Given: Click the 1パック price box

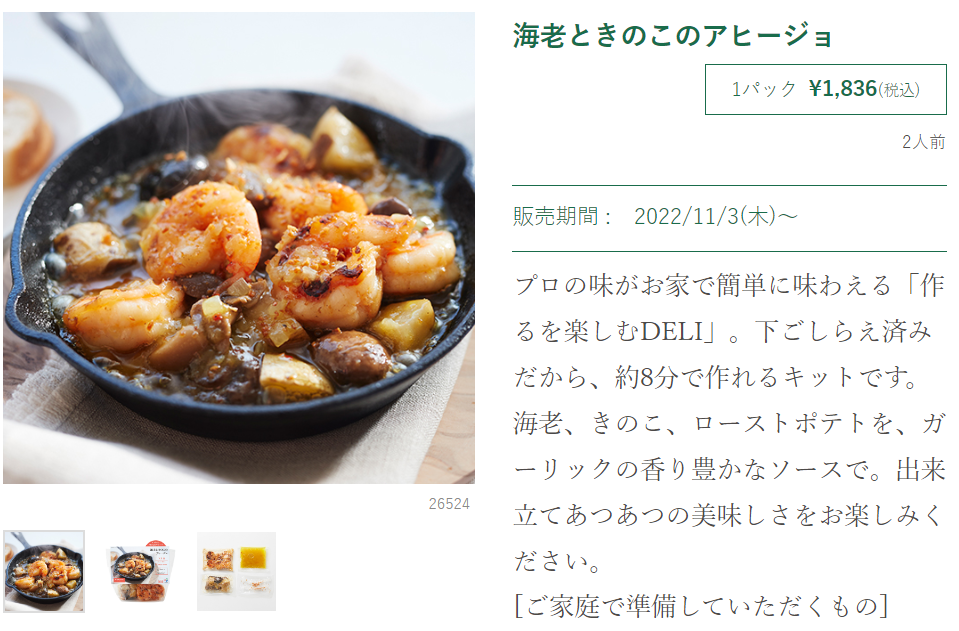Looking at the screenshot, I should click(x=826, y=89).
